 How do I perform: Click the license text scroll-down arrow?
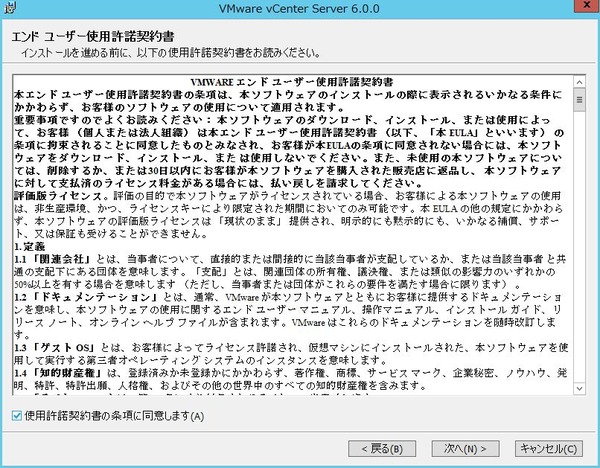click(579, 388)
